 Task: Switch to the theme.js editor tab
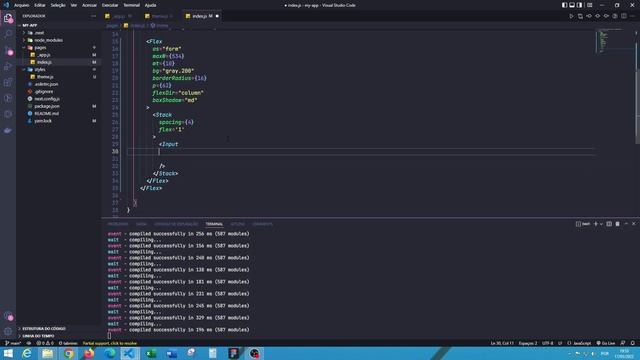tap(159, 16)
